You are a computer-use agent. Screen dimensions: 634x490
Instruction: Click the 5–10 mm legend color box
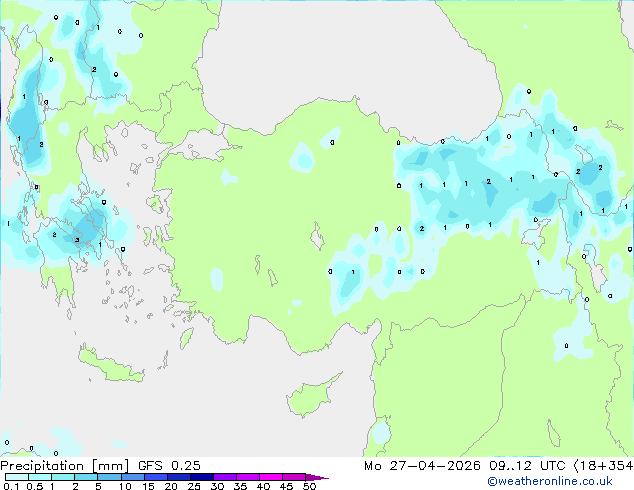(109, 477)
